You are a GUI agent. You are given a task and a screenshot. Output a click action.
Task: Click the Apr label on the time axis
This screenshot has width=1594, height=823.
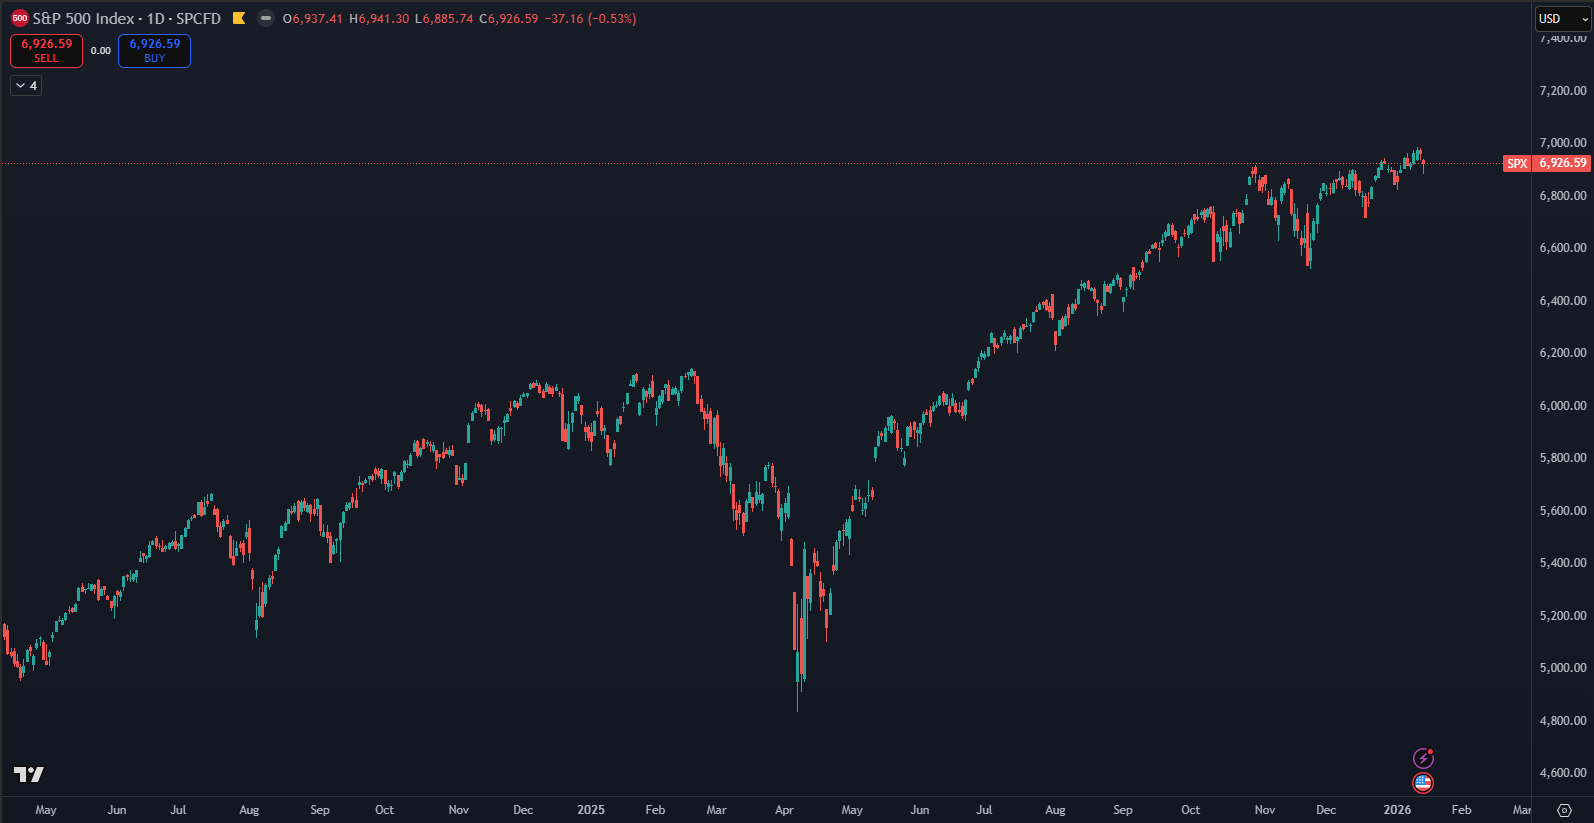pos(784,810)
